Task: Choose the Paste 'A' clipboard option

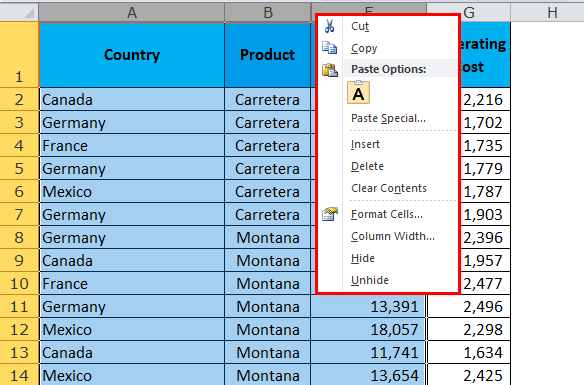Action: point(358,92)
